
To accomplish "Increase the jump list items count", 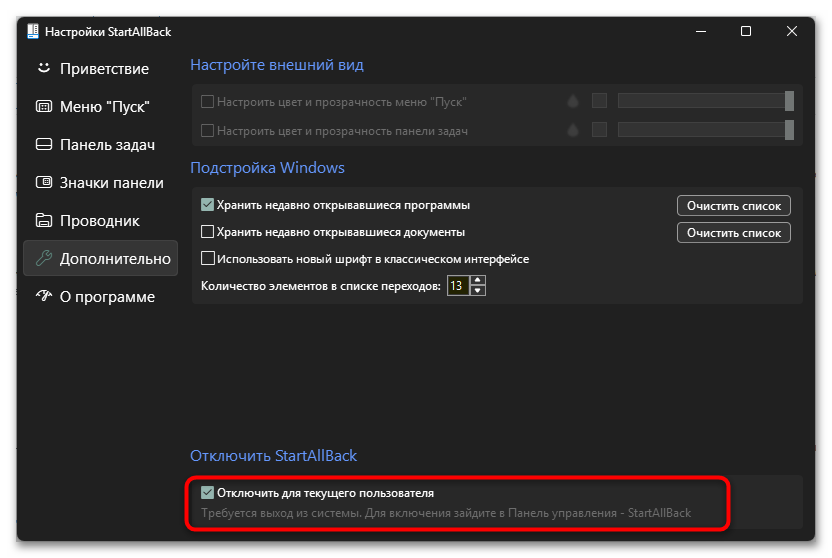I will coord(478,281).
